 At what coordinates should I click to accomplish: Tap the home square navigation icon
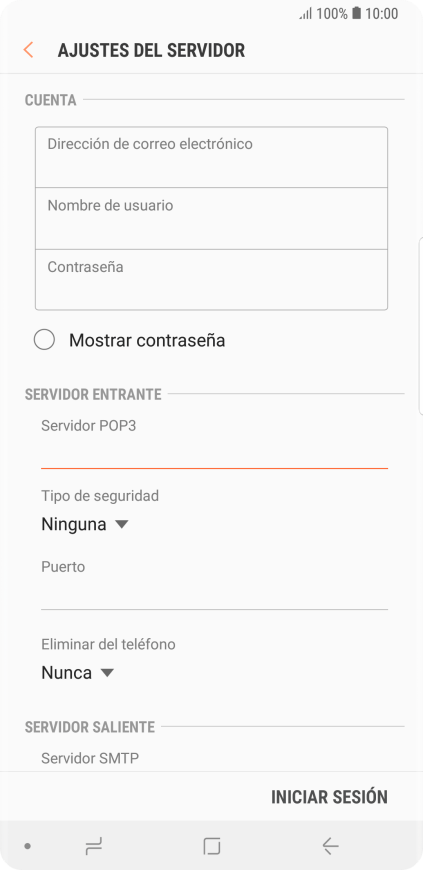click(212, 846)
